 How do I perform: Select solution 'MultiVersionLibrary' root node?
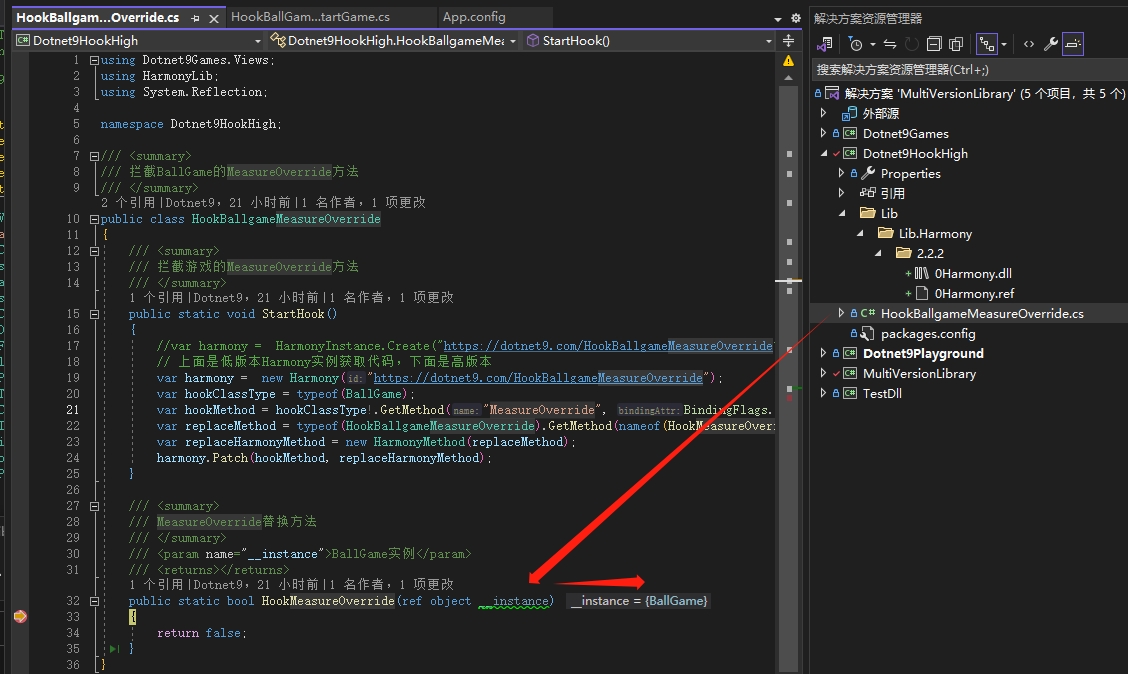(x=984, y=94)
